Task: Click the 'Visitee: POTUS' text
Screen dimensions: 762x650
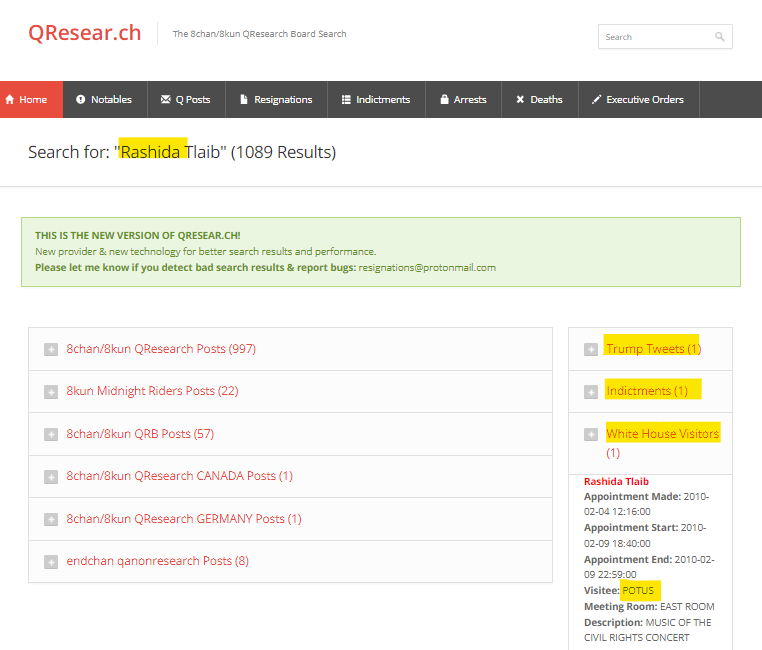Action: pyautogui.click(x=619, y=591)
